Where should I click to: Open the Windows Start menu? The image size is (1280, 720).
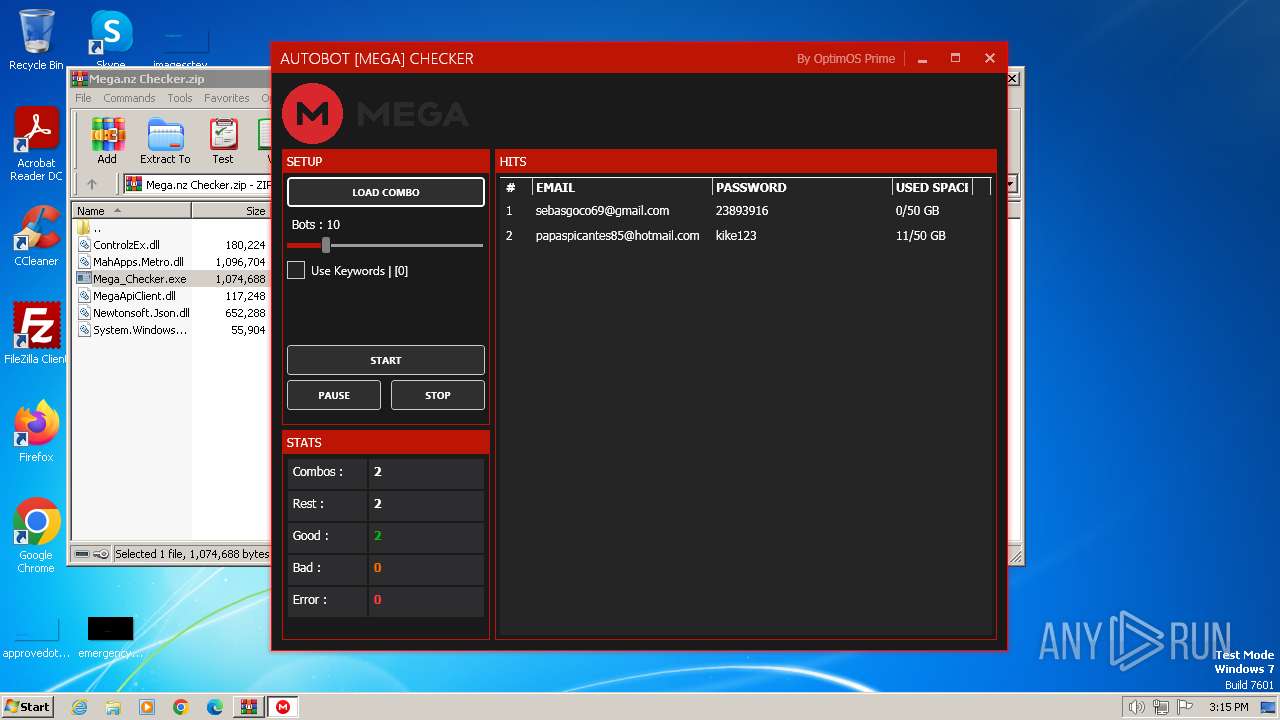[28, 707]
